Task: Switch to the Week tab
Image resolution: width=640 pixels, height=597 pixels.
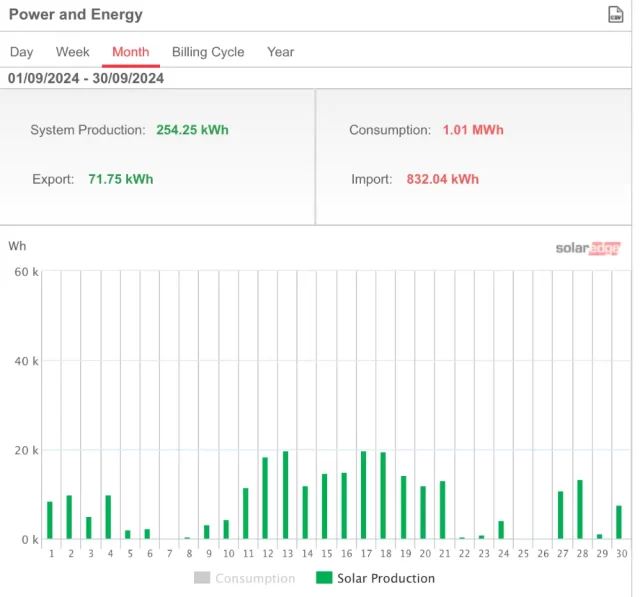Action: (x=73, y=52)
